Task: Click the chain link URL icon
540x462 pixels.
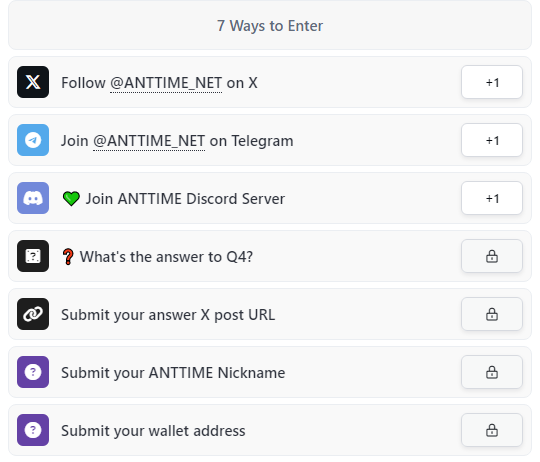Action: coord(33,314)
